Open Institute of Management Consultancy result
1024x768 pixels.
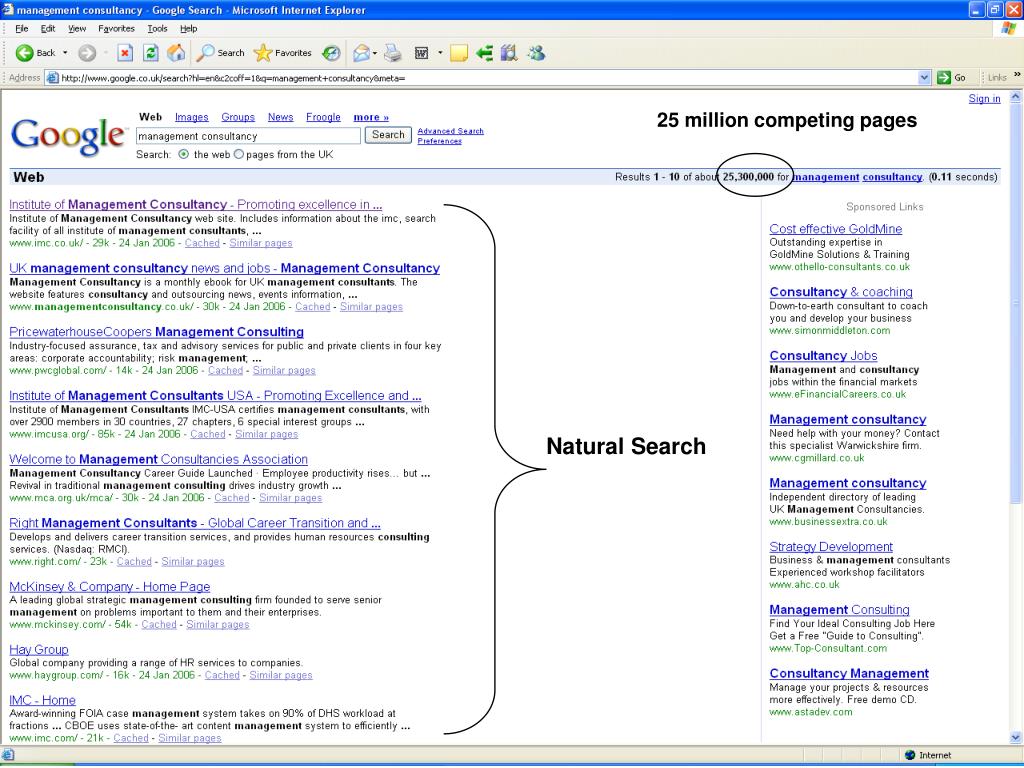coord(195,204)
